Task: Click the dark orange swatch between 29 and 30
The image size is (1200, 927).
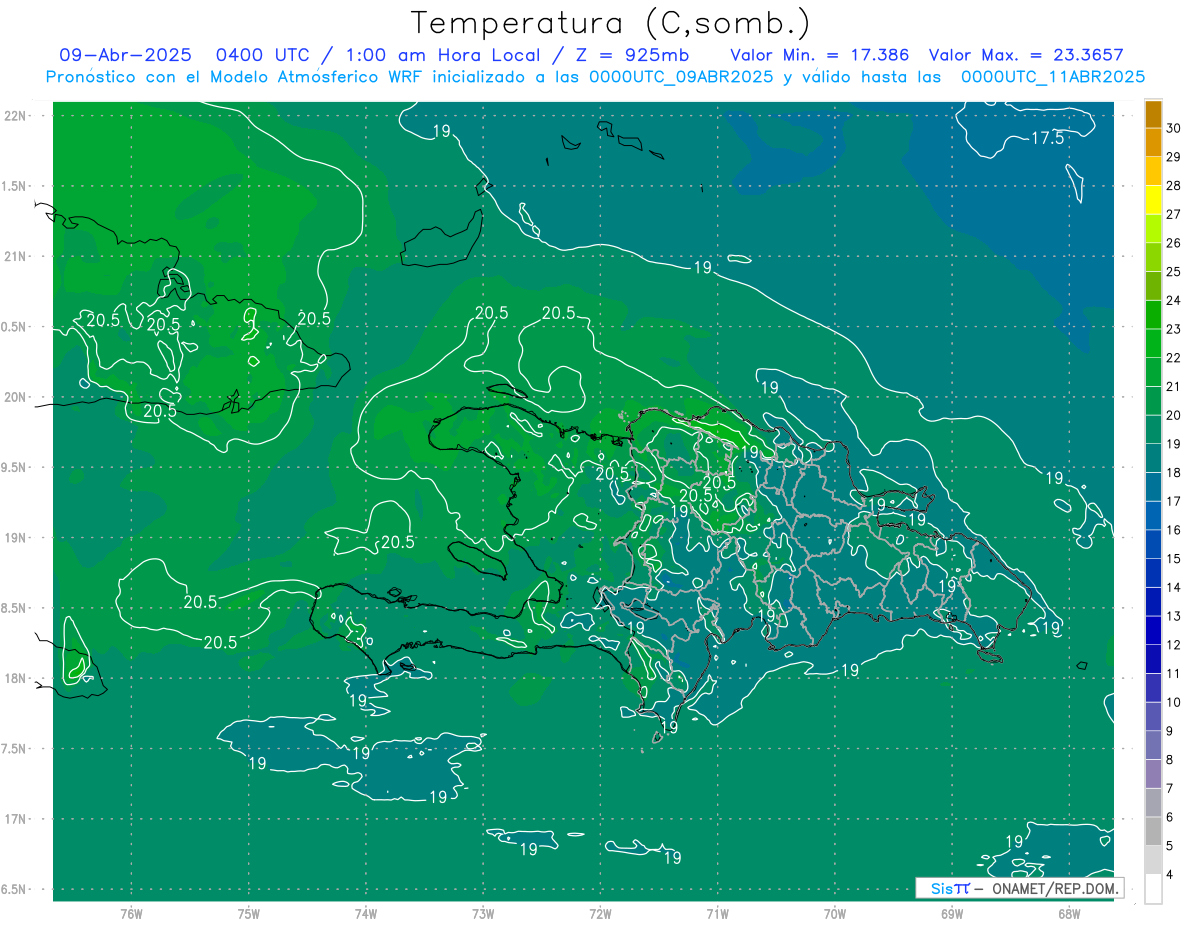Action: (x=1153, y=143)
